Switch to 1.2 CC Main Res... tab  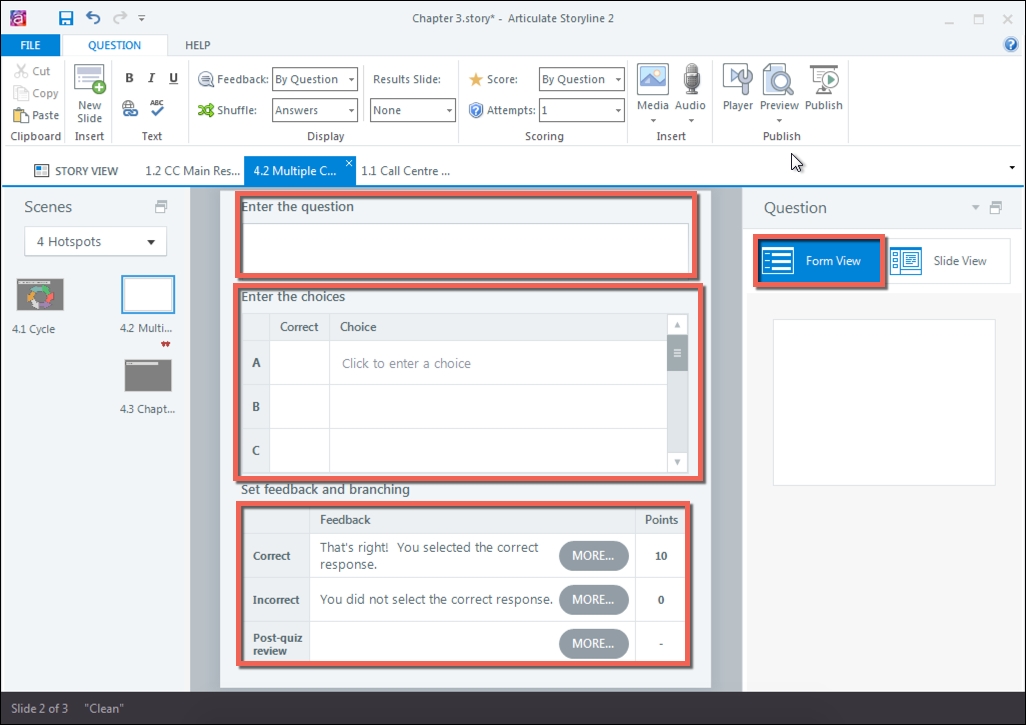(192, 171)
